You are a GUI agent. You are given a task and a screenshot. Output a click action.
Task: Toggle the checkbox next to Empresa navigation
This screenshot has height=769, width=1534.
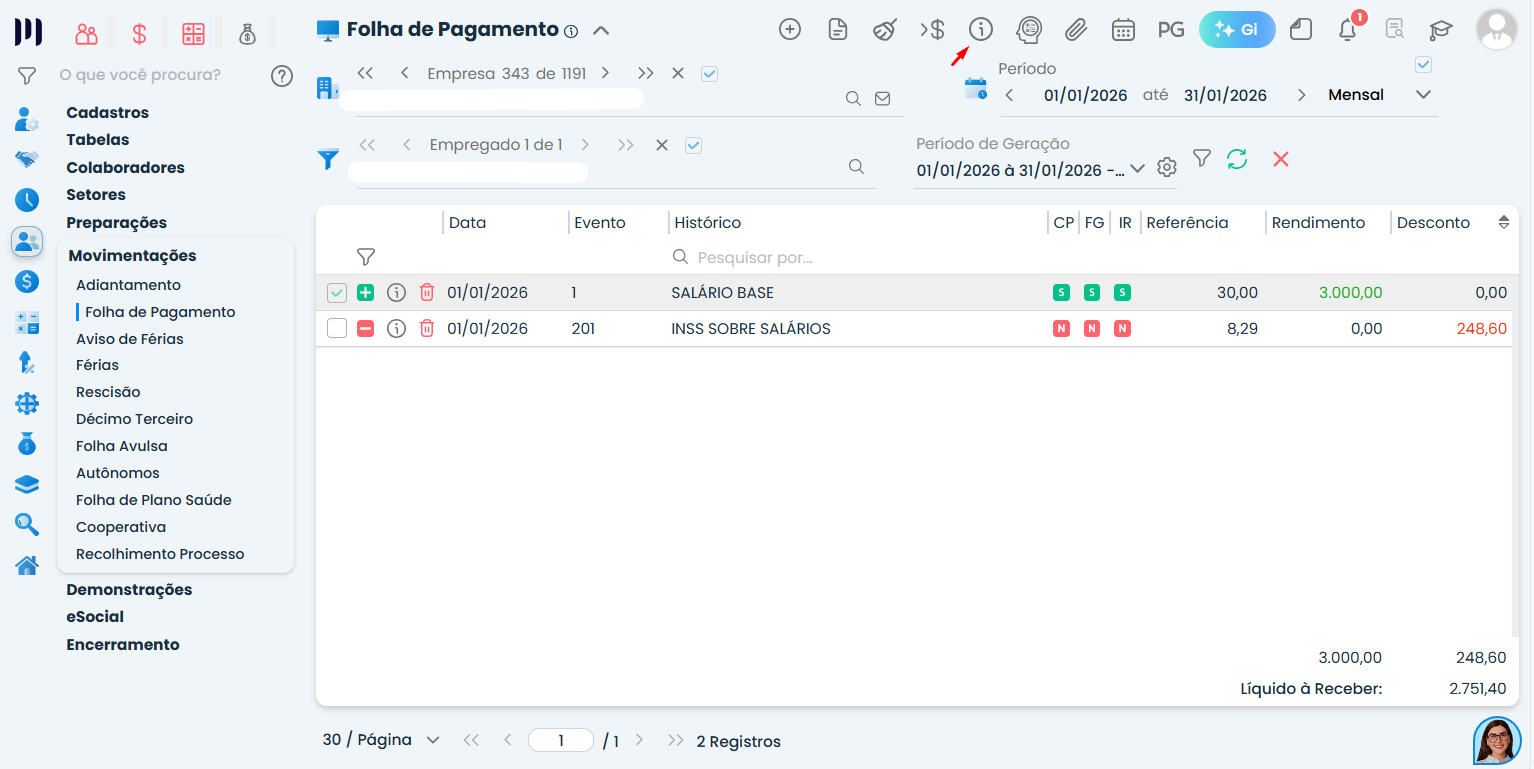(709, 73)
